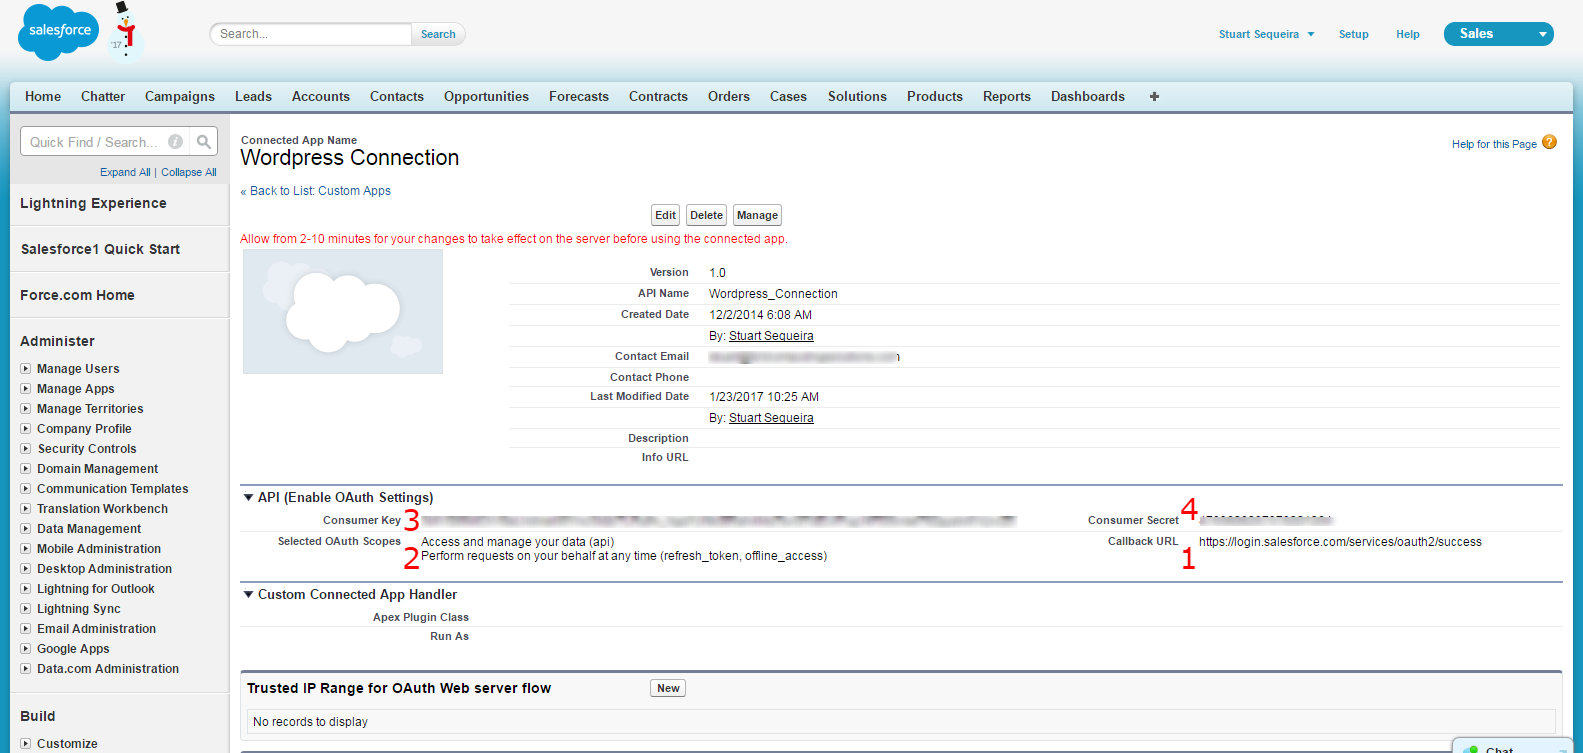Open the Chat widget icon

1471,748
